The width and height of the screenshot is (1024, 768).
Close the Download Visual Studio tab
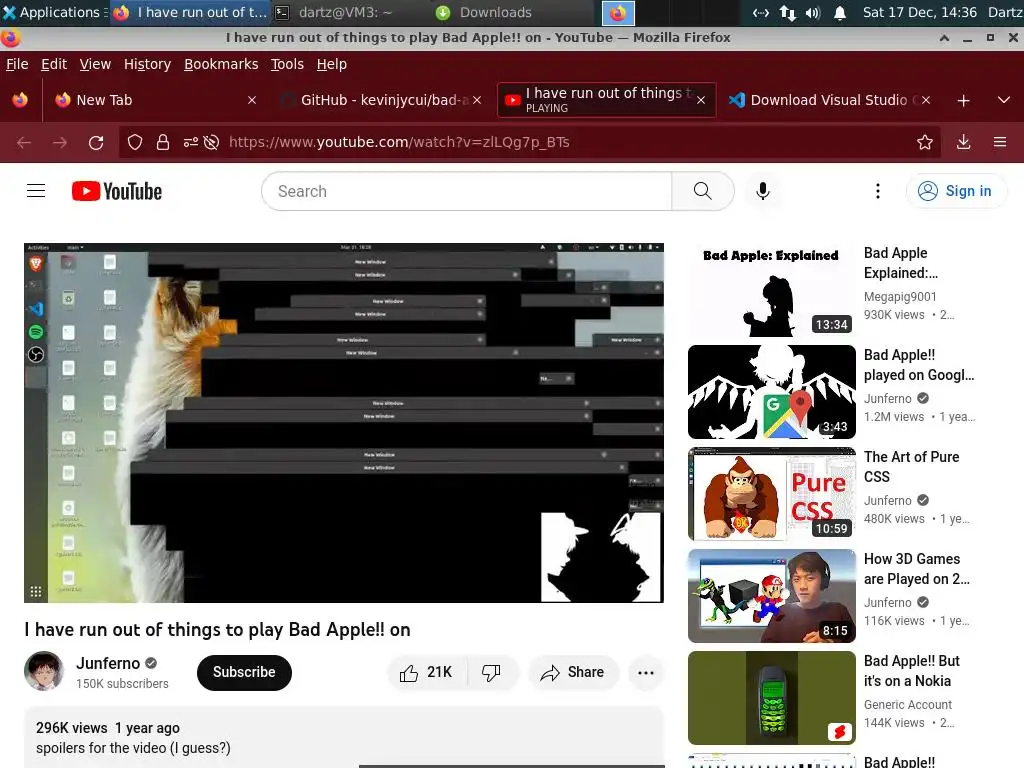point(926,100)
